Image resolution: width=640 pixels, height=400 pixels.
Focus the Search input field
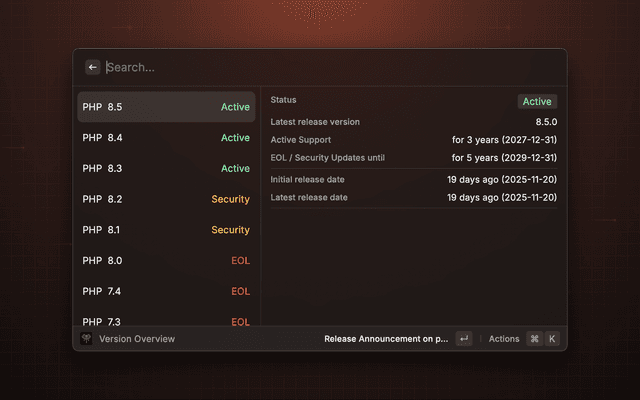pyautogui.click(x=330, y=67)
